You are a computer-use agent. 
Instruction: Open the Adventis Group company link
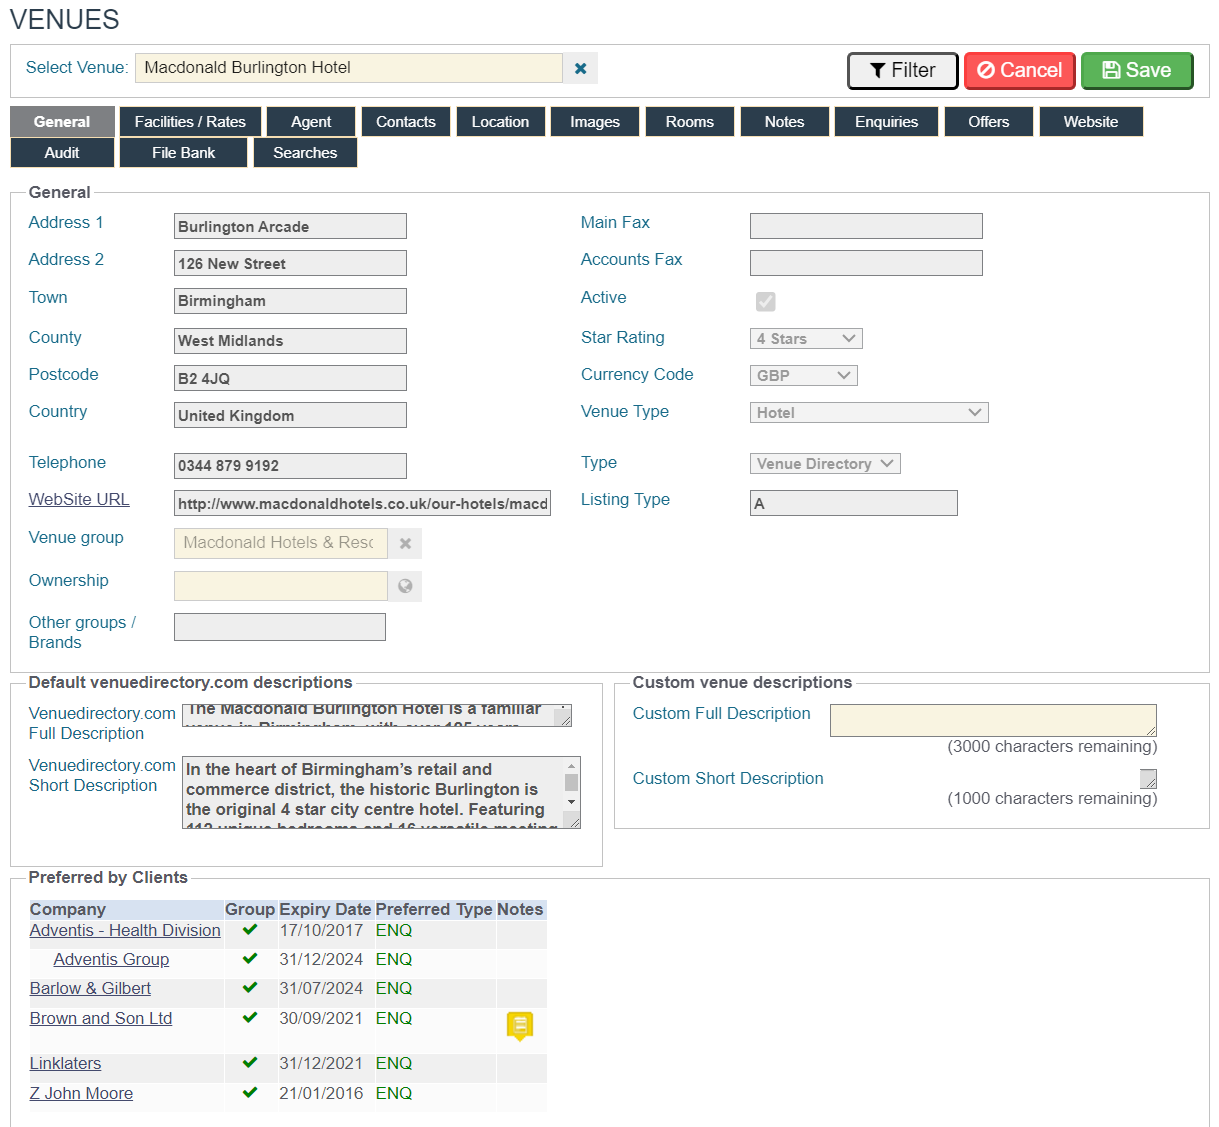[x=111, y=959]
